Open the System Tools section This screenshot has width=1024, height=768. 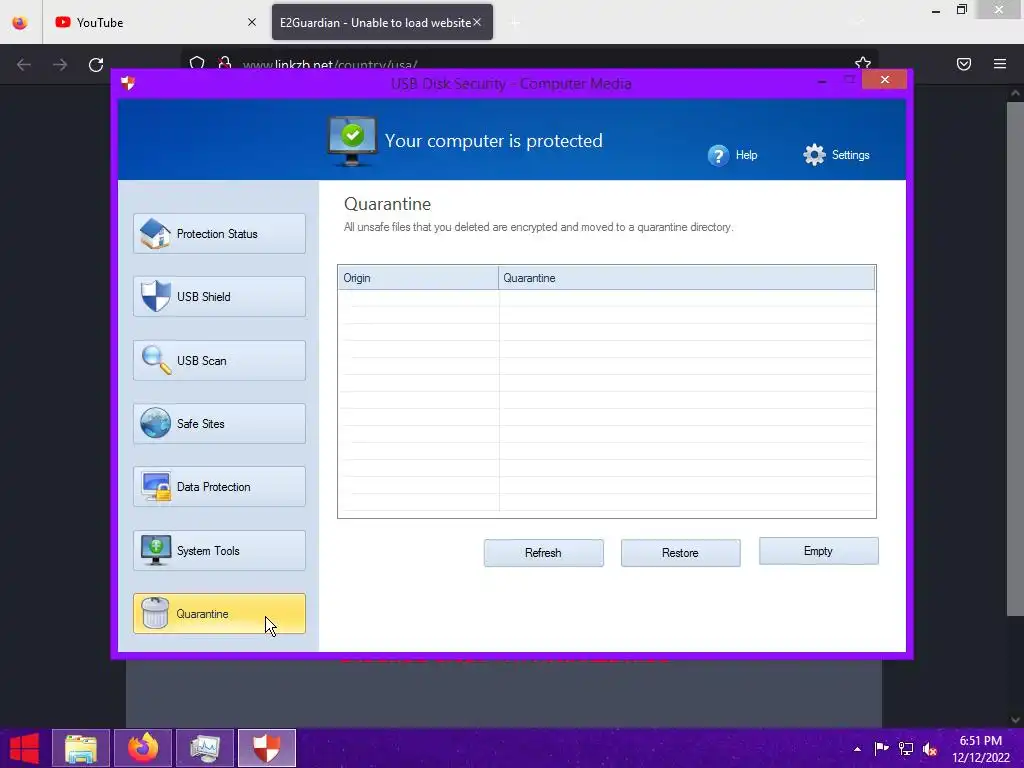[219, 551]
